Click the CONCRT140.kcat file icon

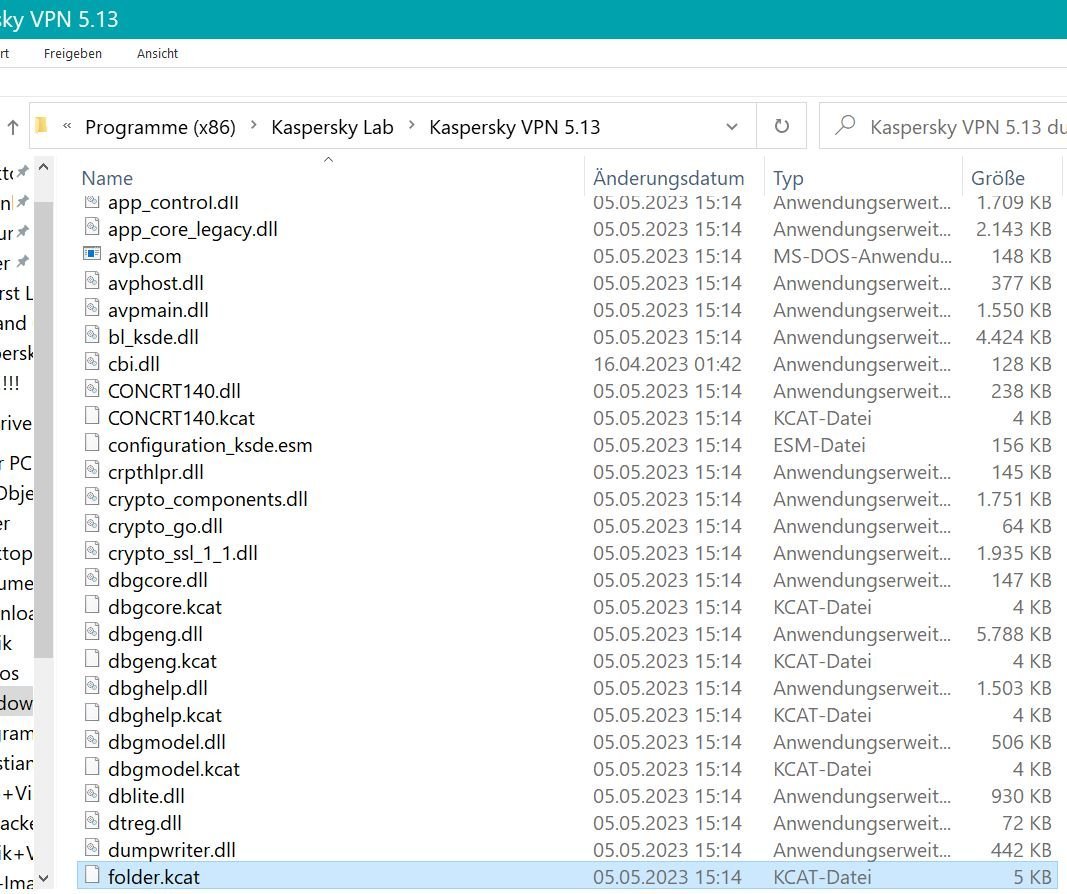coord(92,418)
